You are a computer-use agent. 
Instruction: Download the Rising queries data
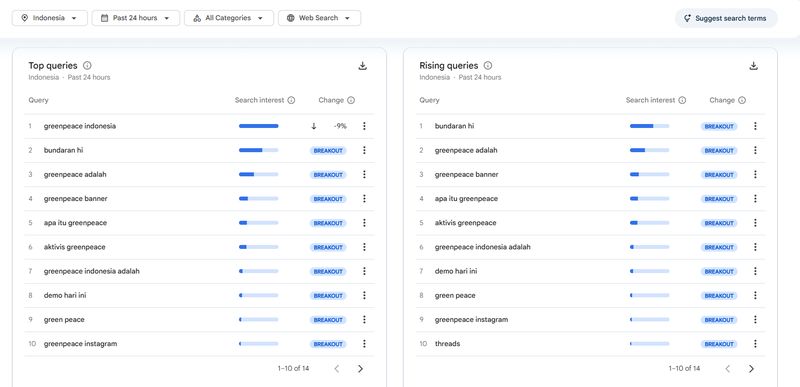754,66
